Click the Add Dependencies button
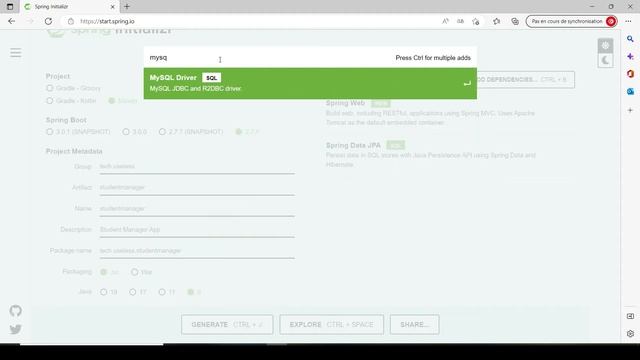The height and width of the screenshot is (360, 640). (525, 80)
